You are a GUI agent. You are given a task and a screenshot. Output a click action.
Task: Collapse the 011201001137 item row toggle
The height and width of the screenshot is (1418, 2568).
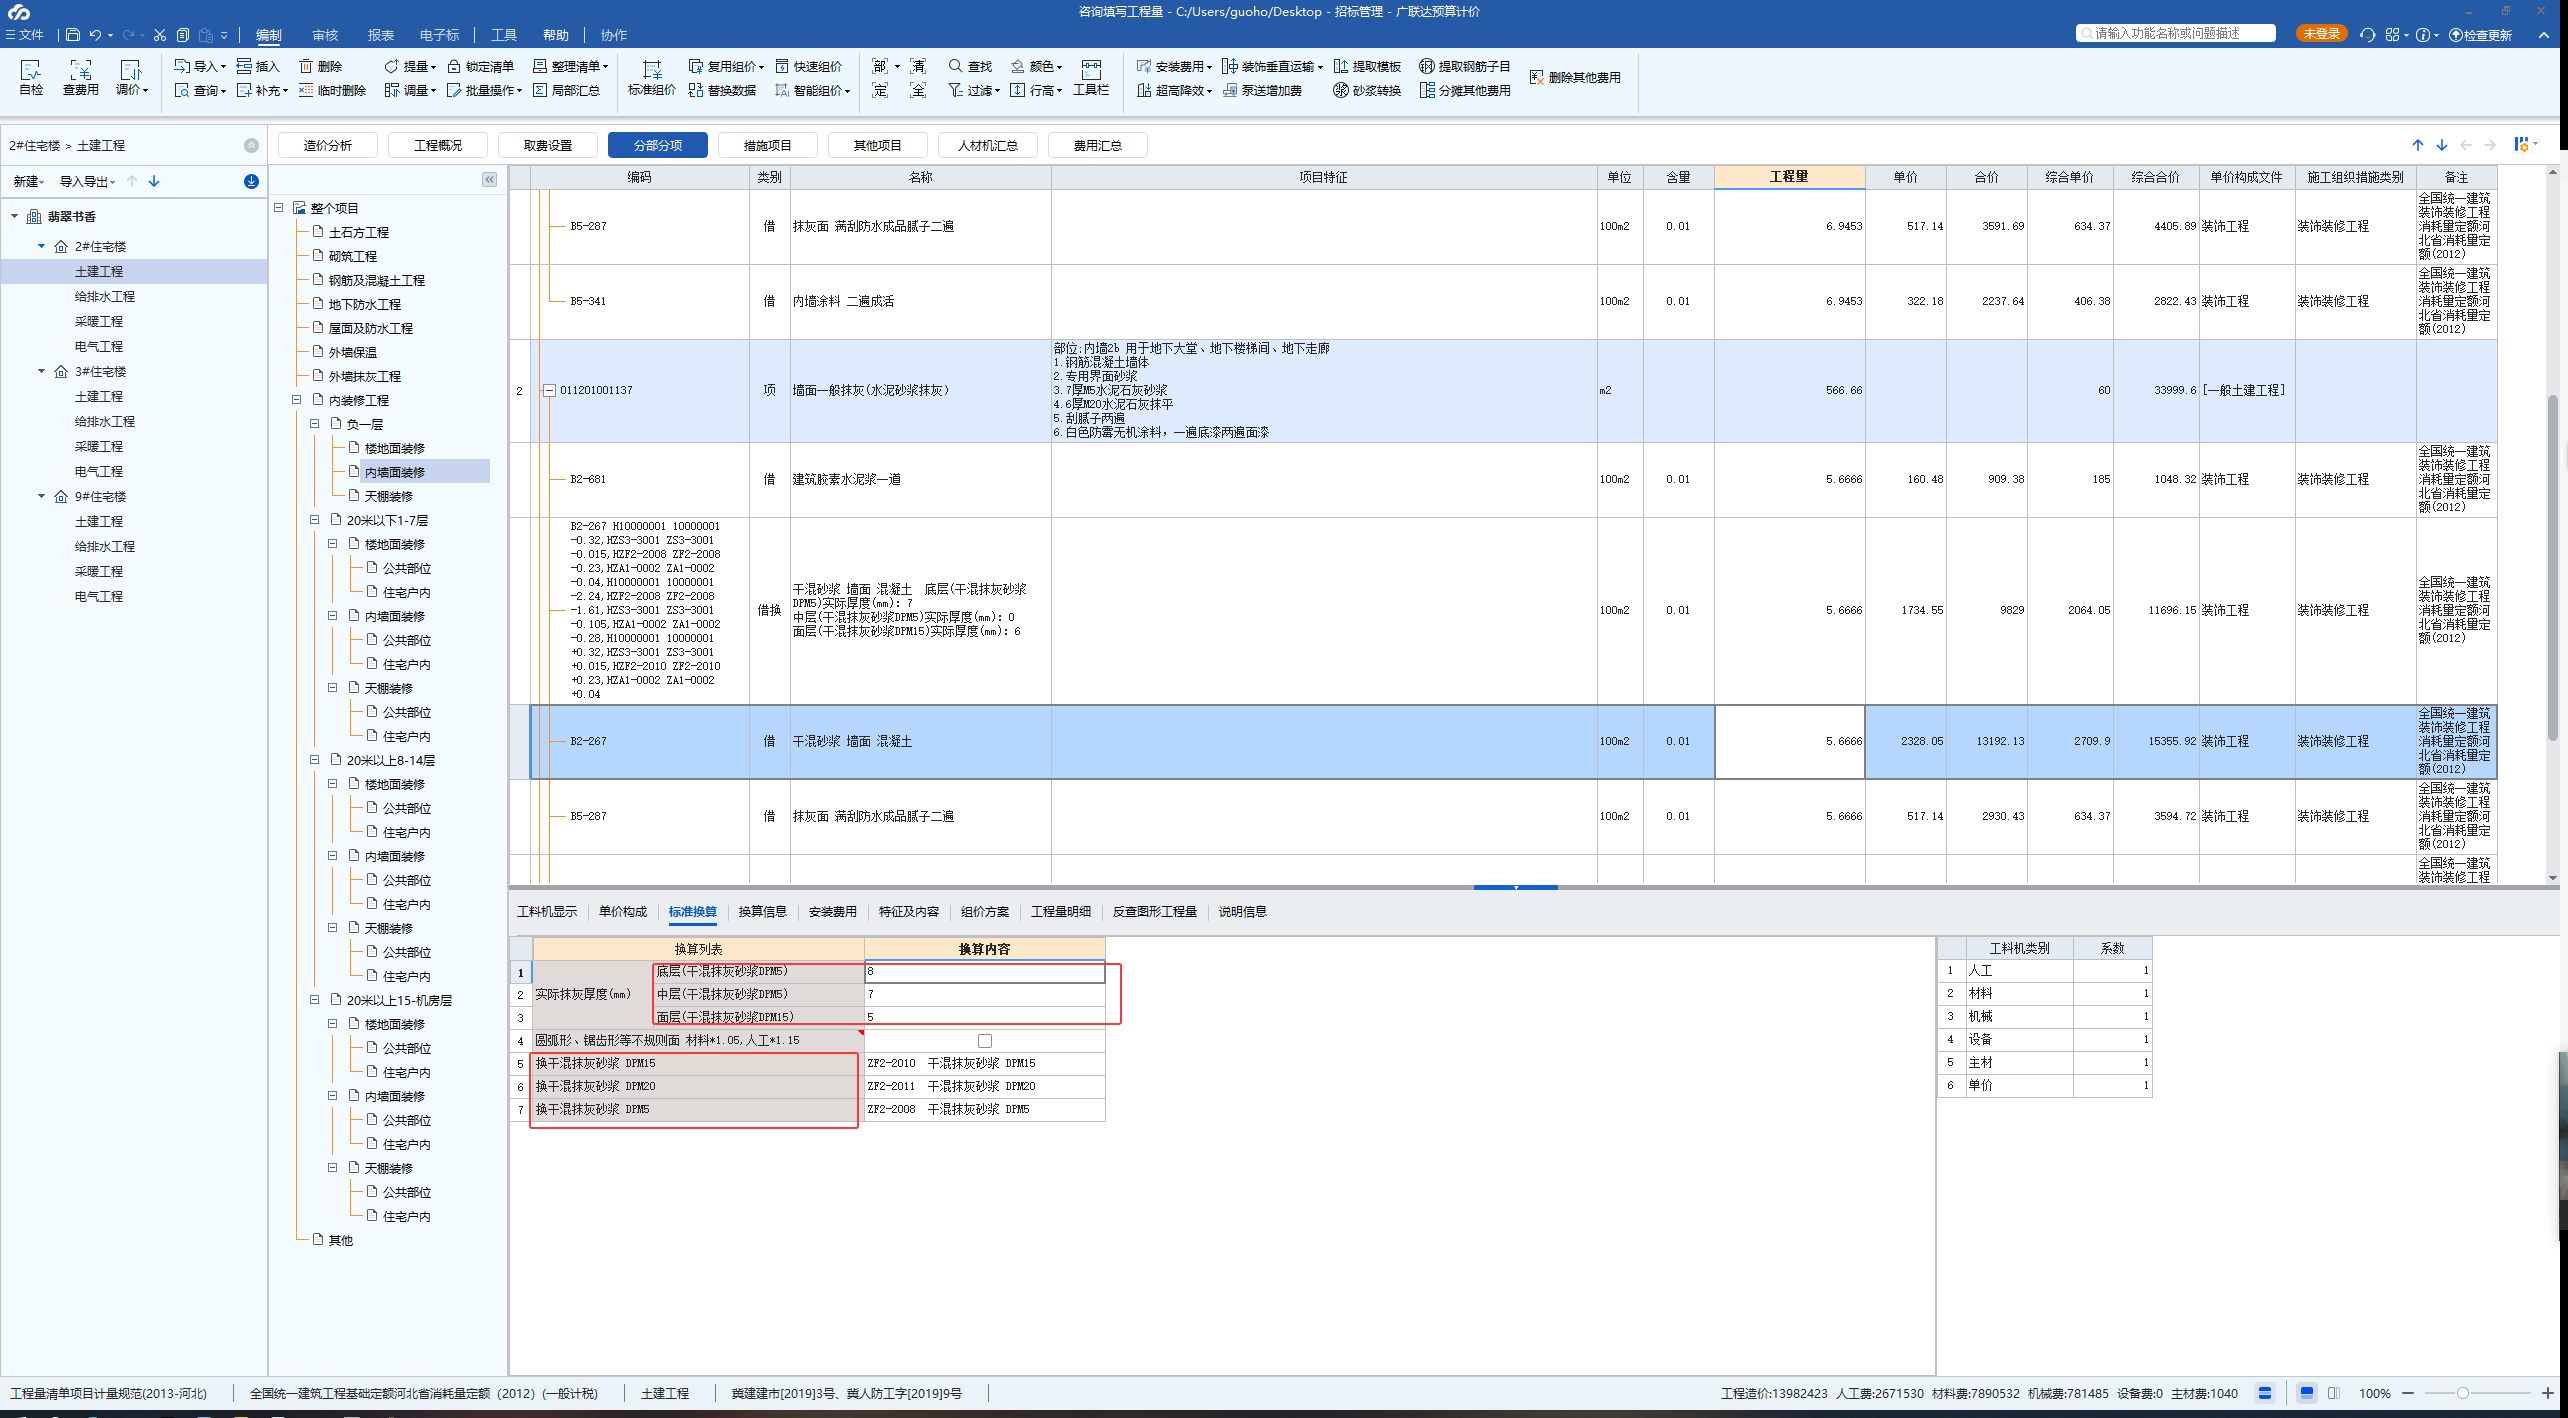tap(549, 390)
